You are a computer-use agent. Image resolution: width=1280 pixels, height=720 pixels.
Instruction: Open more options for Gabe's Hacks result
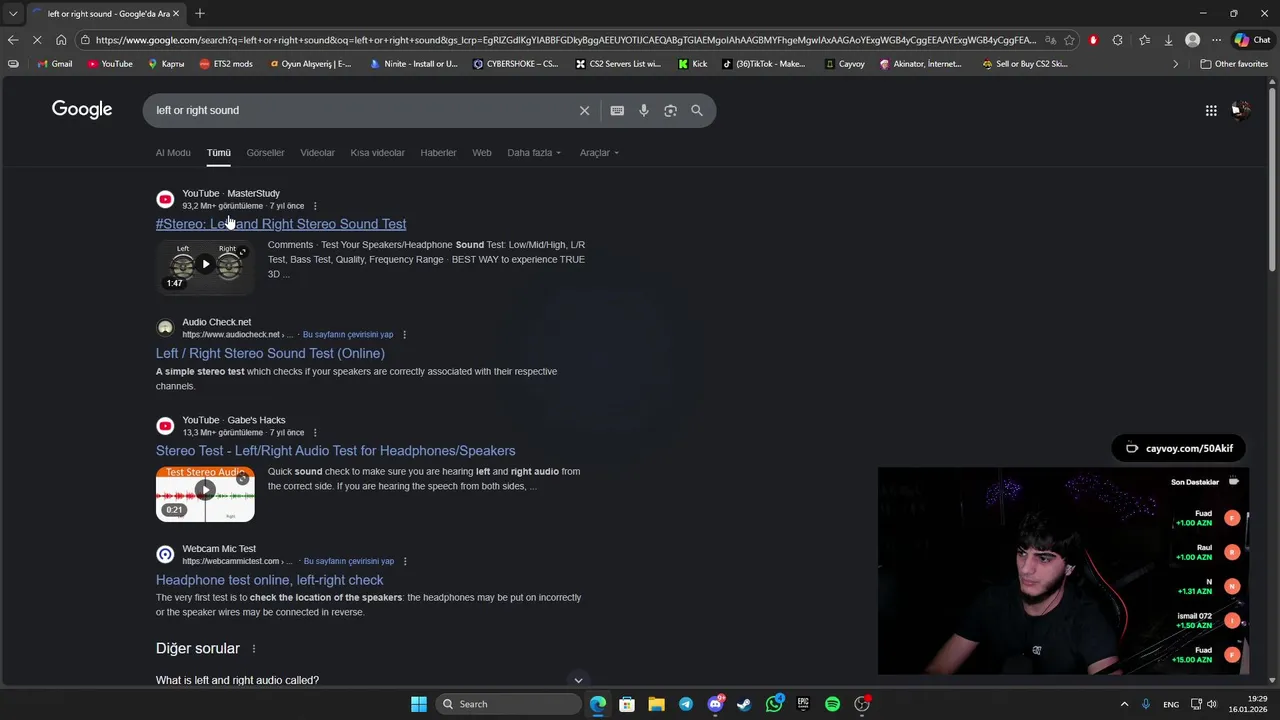315,433
